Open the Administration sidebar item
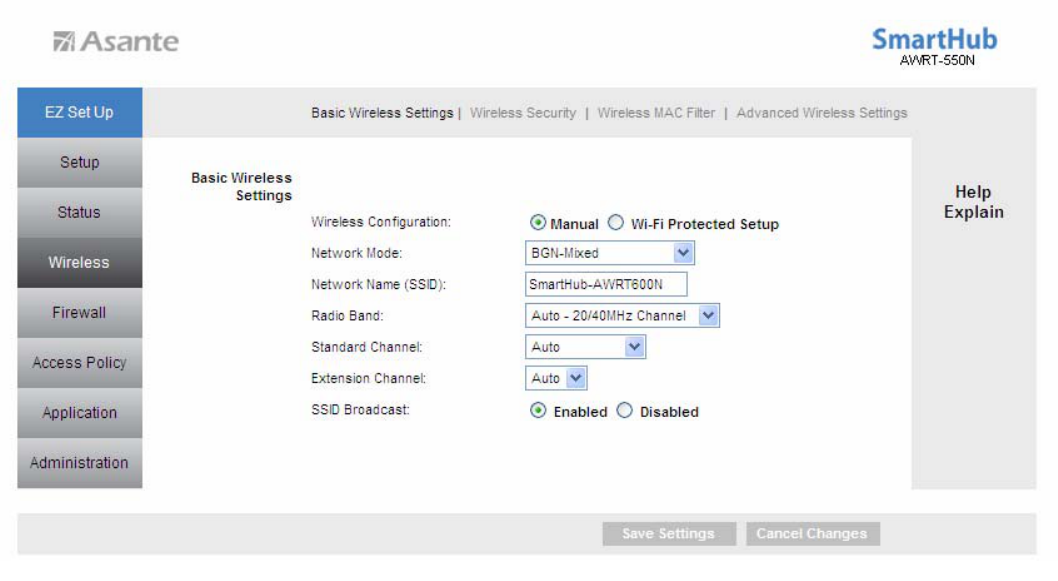The image size is (1058, 581). click(80, 463)
